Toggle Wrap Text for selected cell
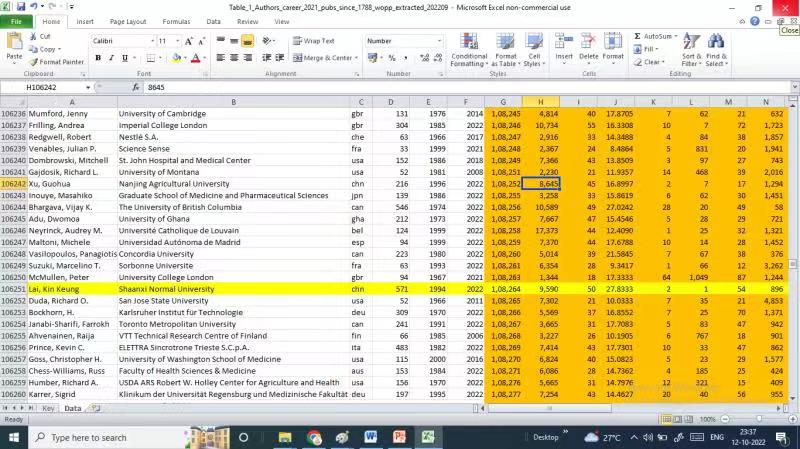Screen dimensions: 800x449 314,41
